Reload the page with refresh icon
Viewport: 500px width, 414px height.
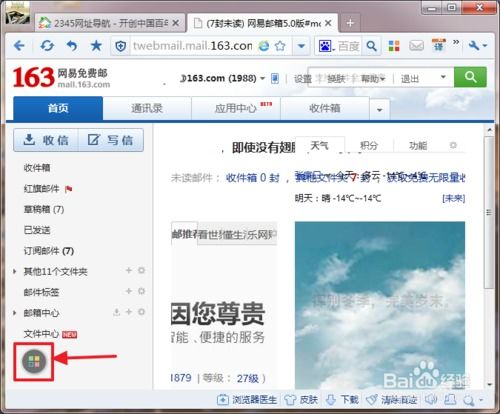pyautogui.click(x=47, y=46)
